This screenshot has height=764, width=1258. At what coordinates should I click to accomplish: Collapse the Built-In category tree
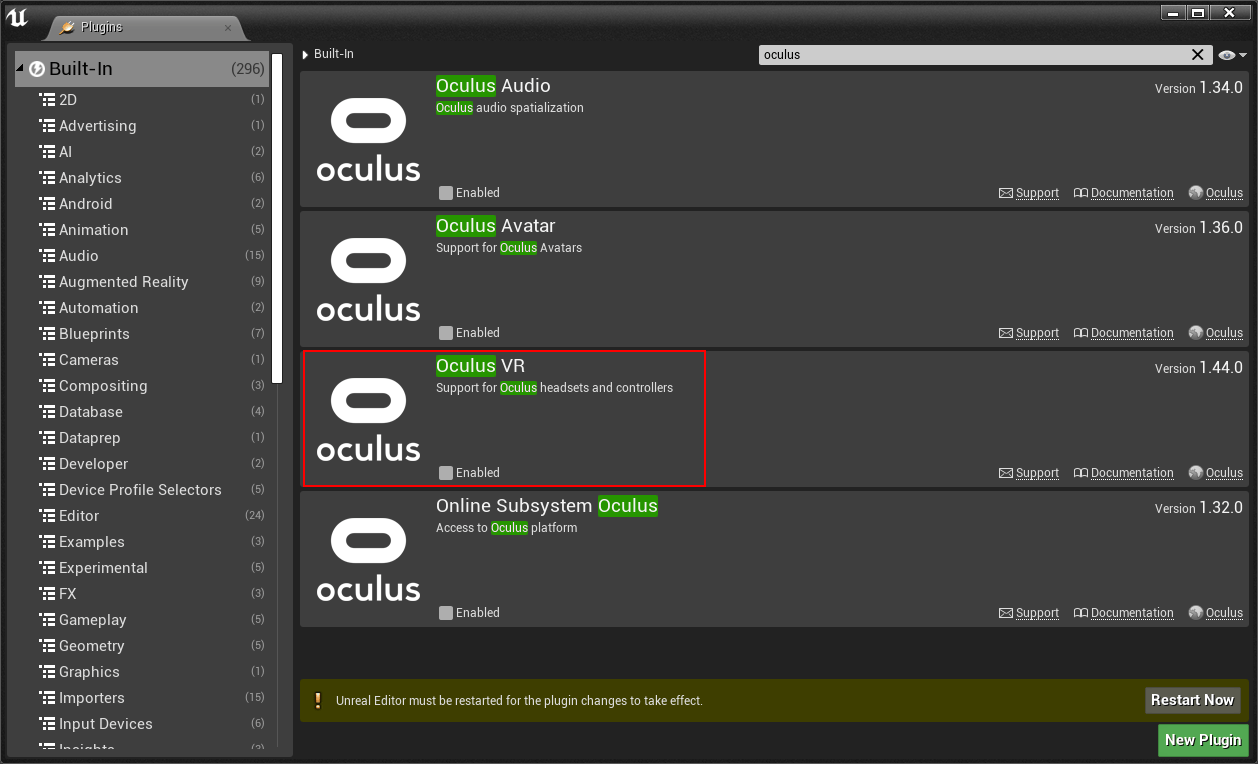click(x=20, y=69)
